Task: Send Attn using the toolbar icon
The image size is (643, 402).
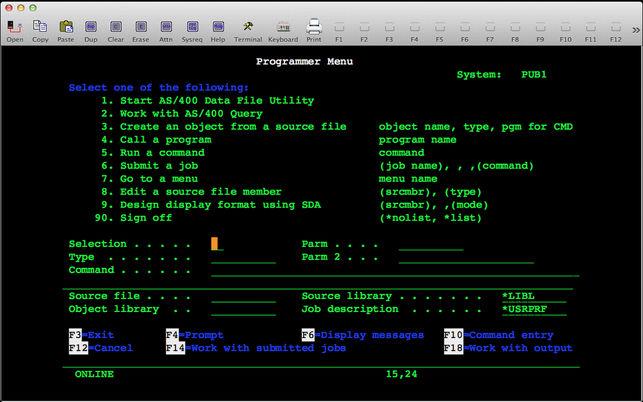Action: [167, 27]
